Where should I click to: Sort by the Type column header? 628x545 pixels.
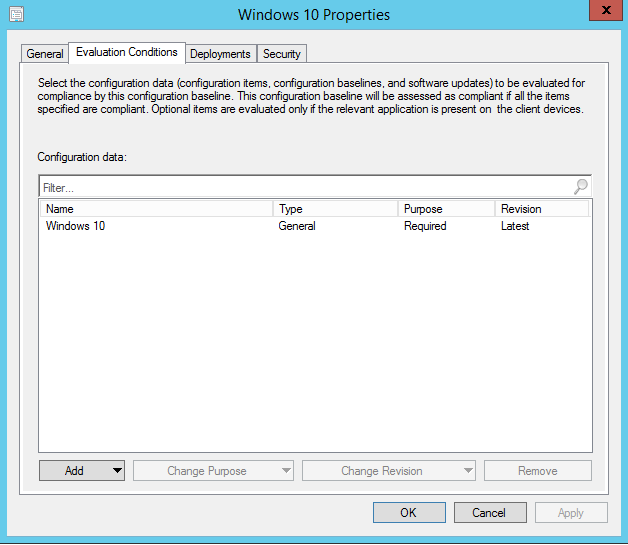336,209
